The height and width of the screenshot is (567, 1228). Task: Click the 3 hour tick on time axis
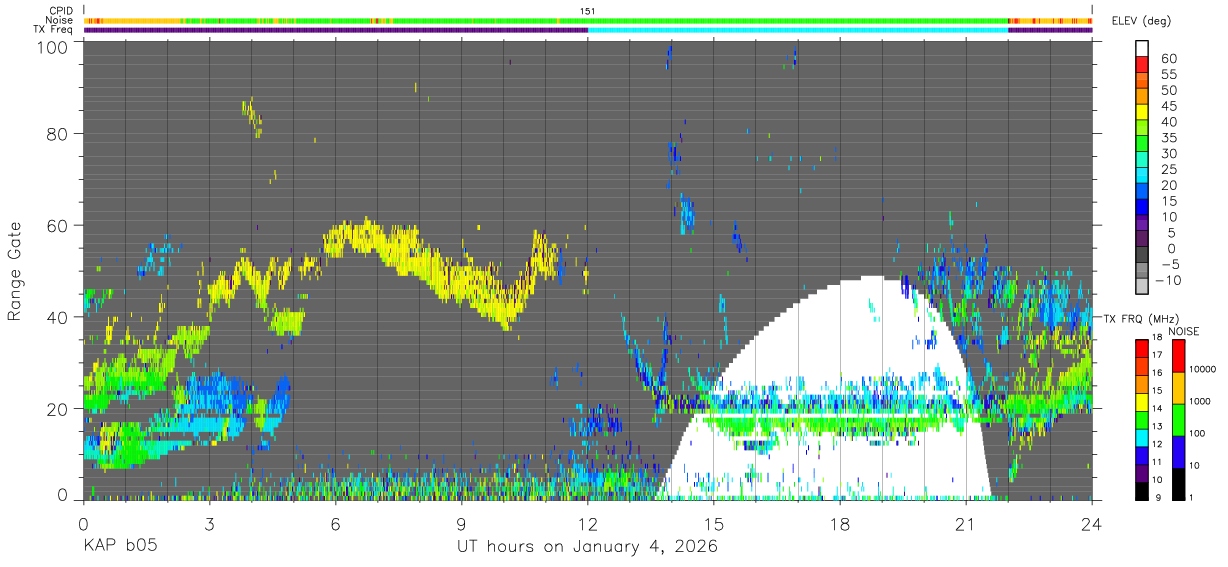tap(209, 523)
